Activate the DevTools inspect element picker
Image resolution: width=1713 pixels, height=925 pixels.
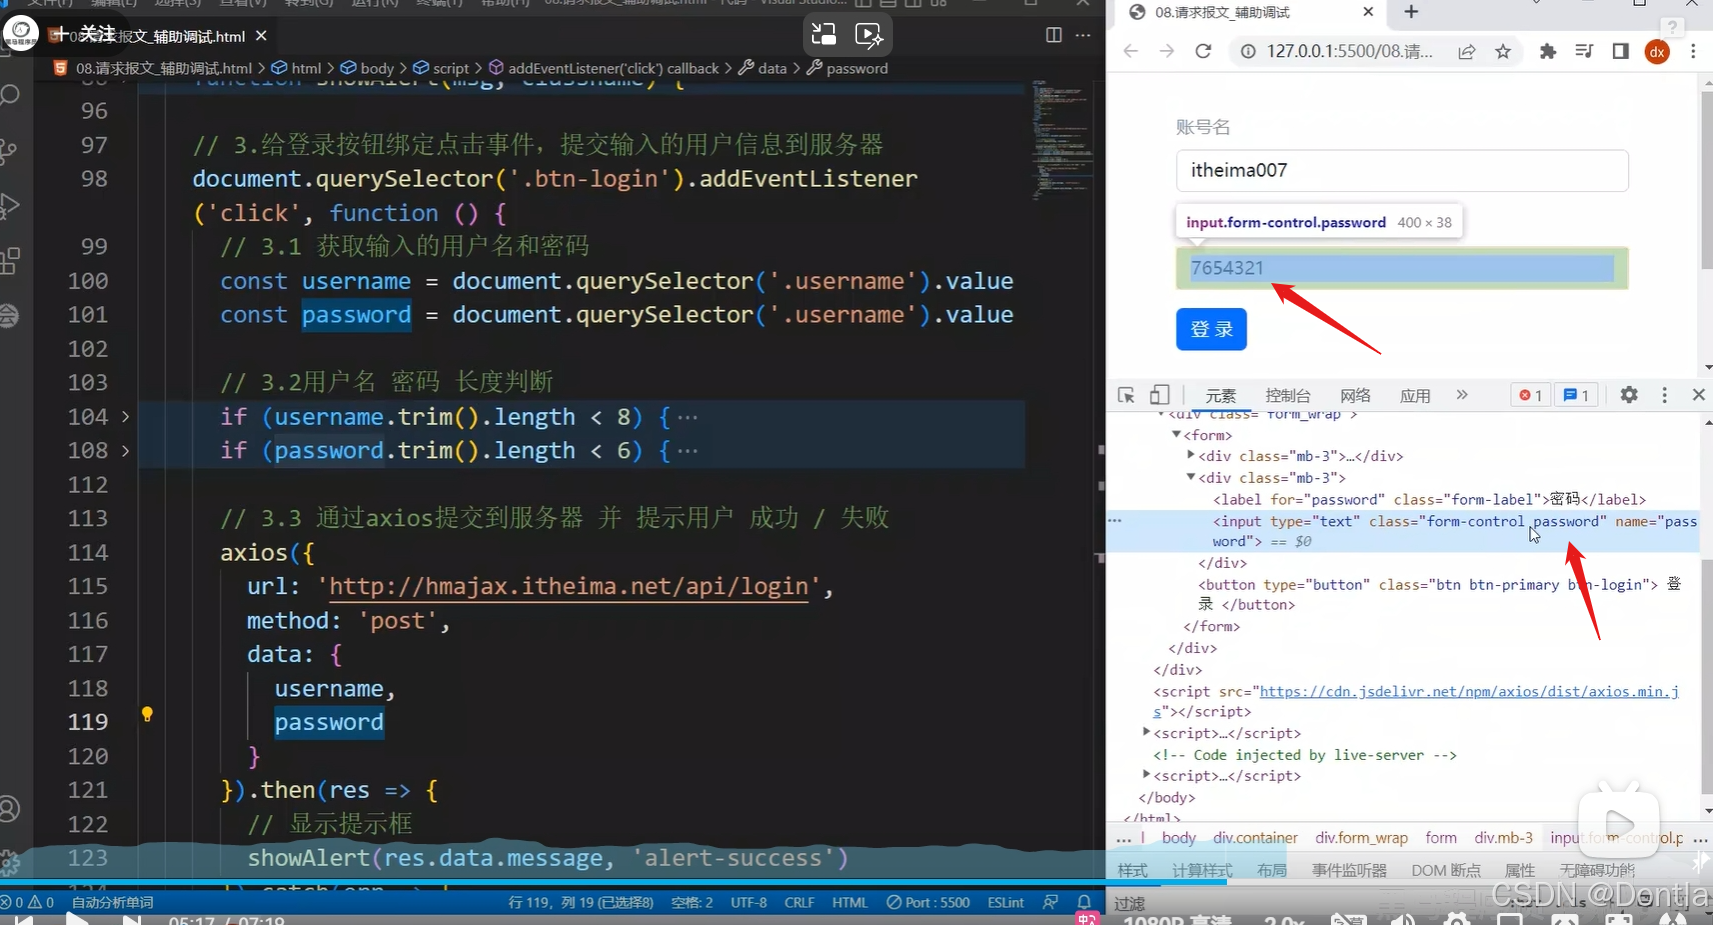click(1126, 395)
